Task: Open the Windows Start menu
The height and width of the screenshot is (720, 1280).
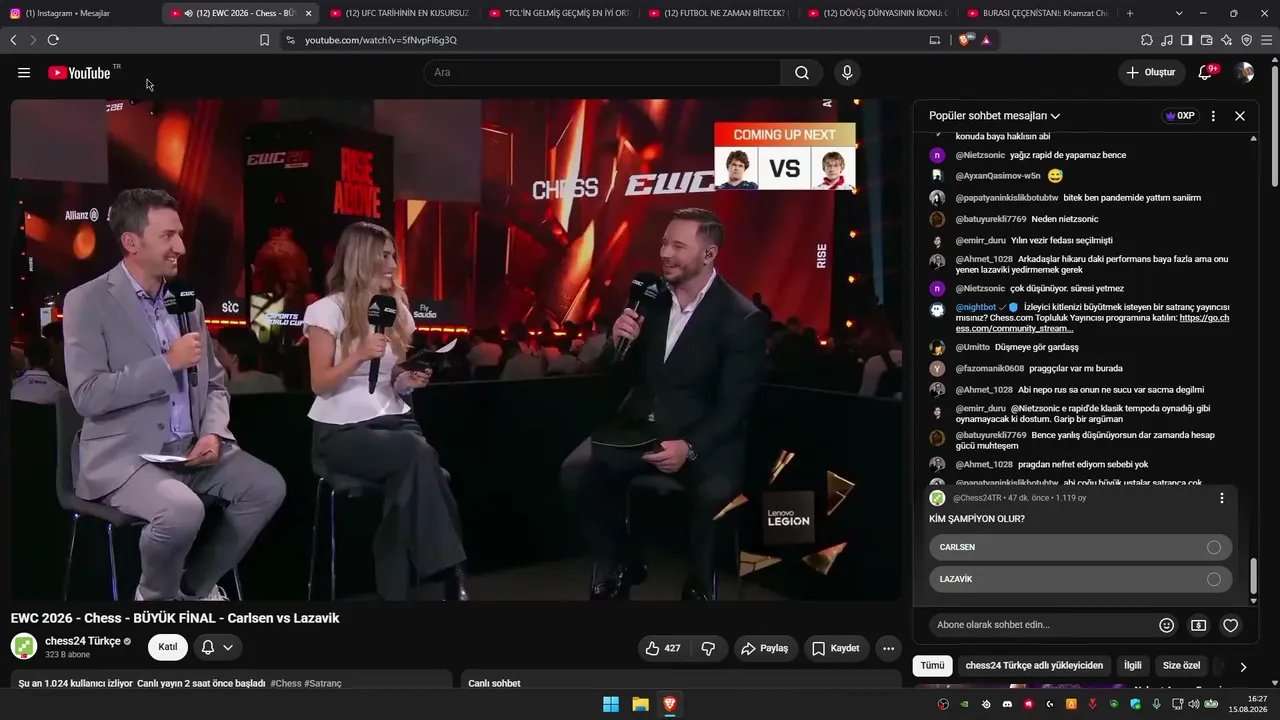Action: (610, 705)
